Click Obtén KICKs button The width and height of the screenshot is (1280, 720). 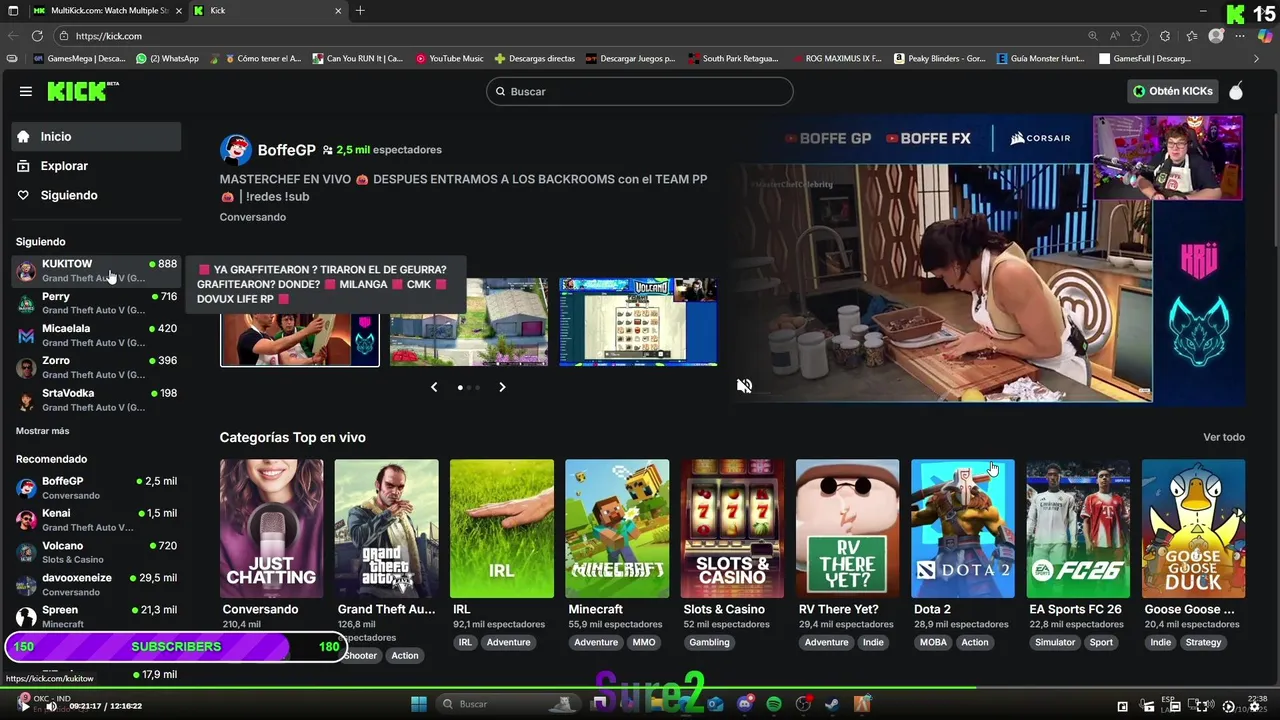click(x=1172, y=91)
